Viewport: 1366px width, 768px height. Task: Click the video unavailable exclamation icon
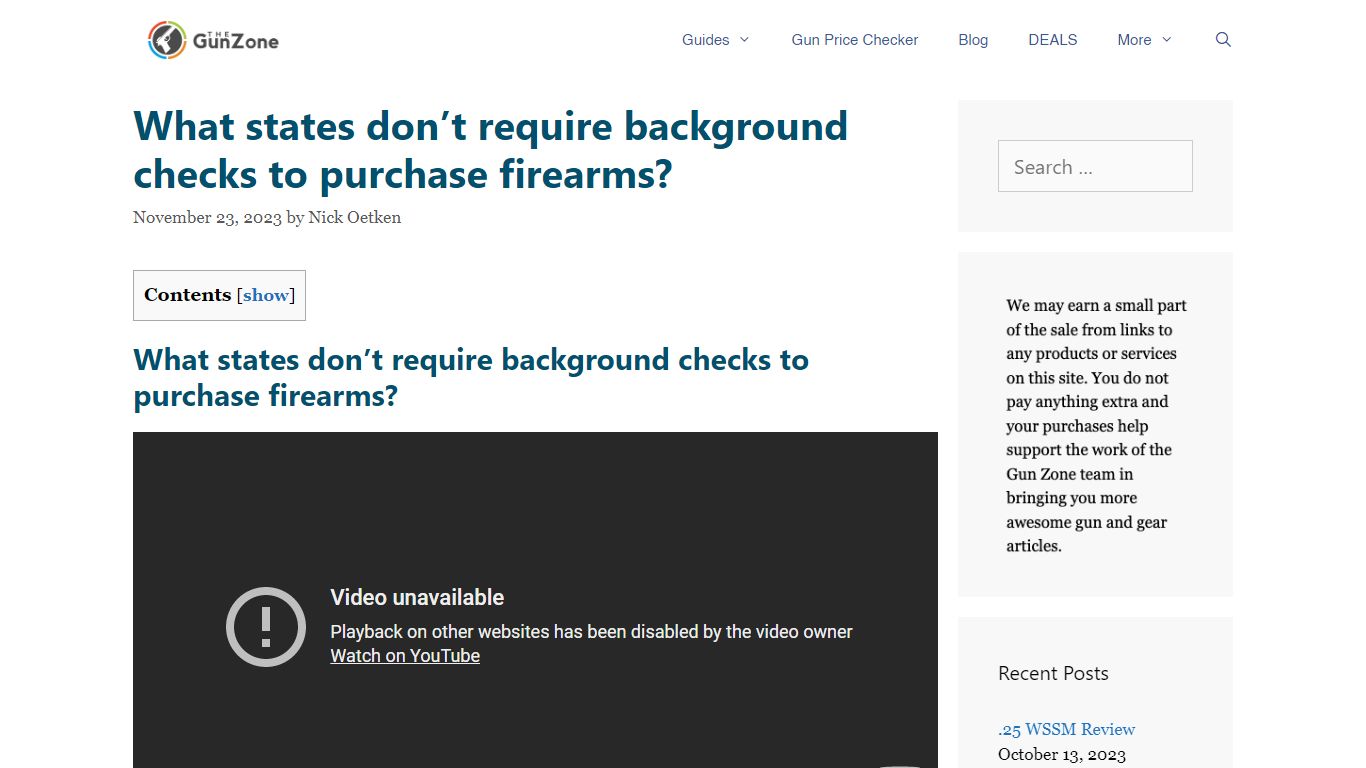tap(266, 627)
